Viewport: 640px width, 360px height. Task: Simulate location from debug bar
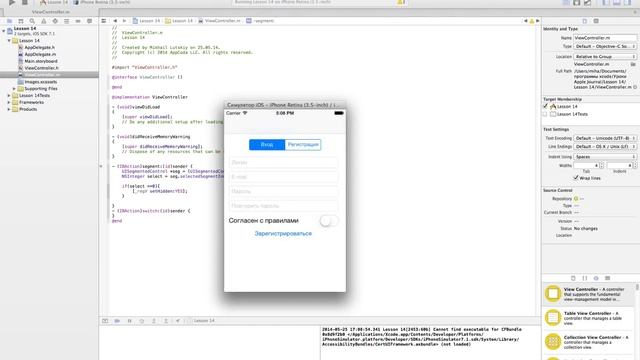[178, 321]
